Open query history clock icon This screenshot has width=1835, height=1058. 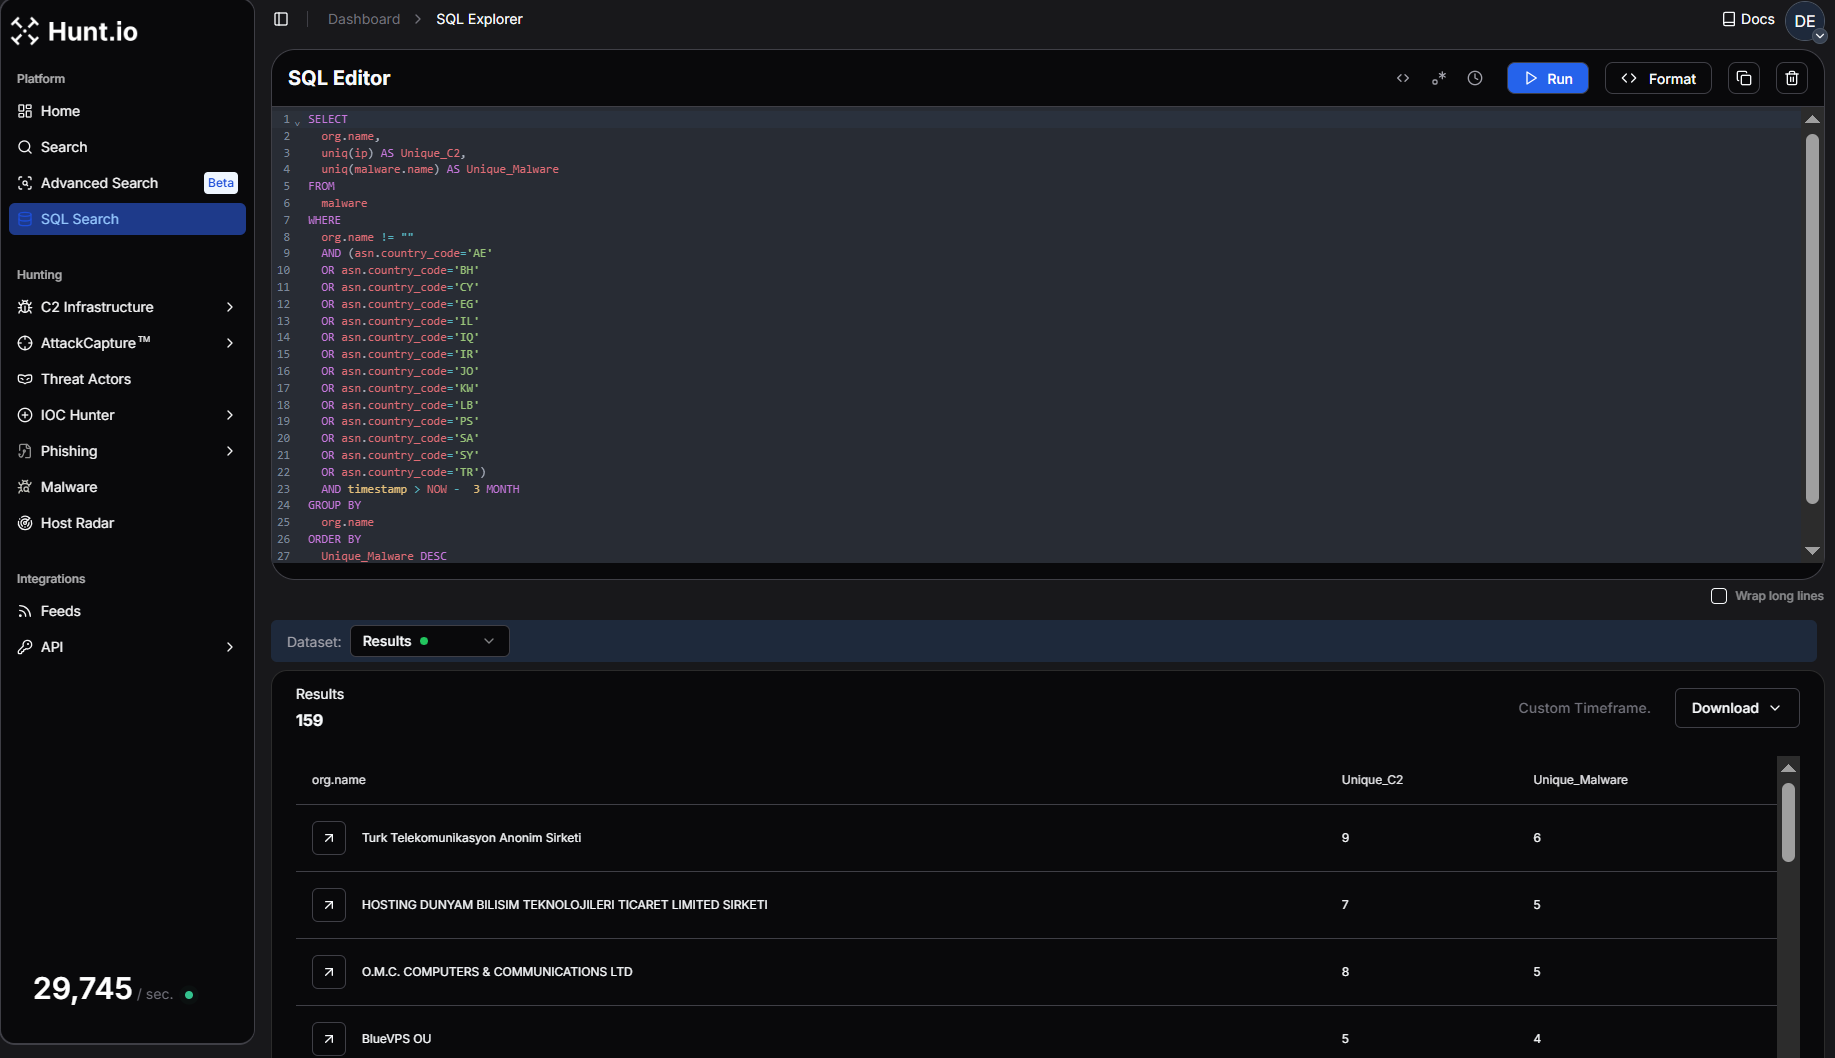1475,78
